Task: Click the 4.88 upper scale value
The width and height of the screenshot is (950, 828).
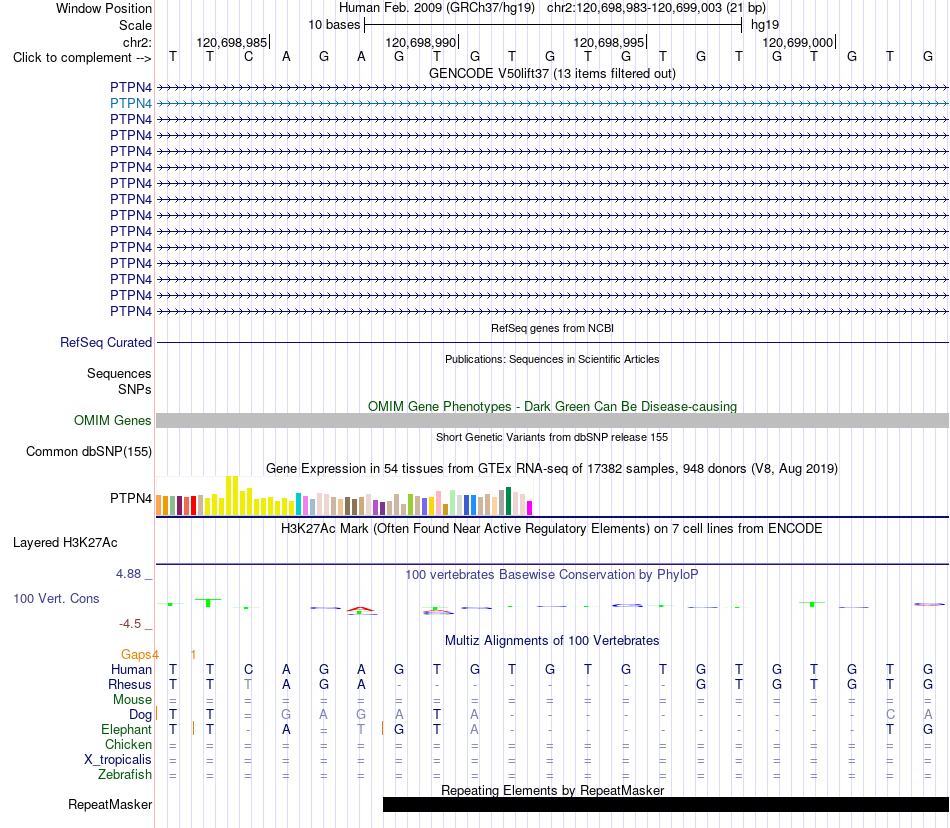Action: [128, 574]
